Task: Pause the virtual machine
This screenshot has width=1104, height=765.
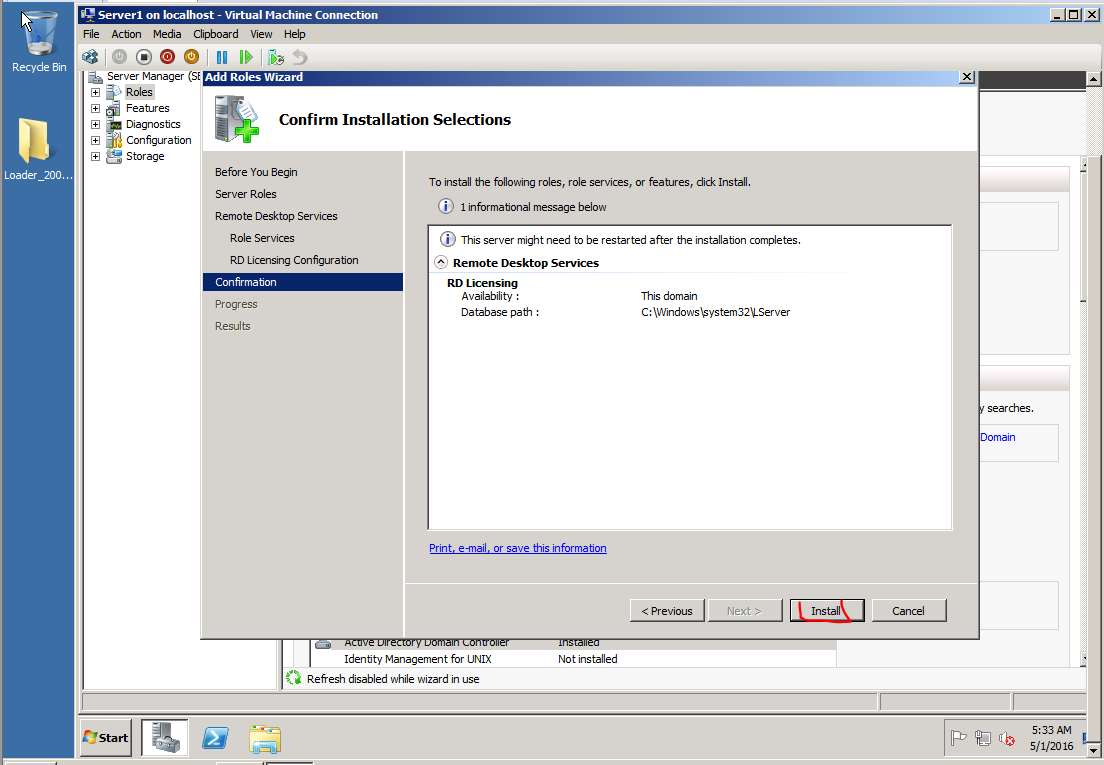Action: point(222,57)
